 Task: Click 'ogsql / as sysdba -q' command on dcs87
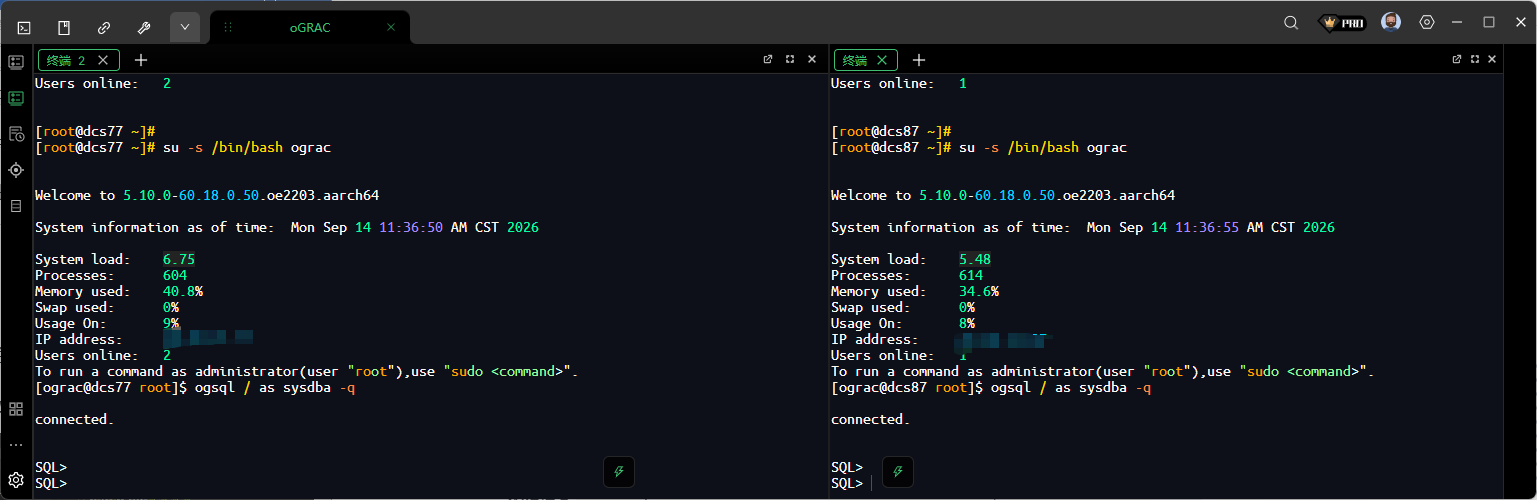(x=1071, y=388)
